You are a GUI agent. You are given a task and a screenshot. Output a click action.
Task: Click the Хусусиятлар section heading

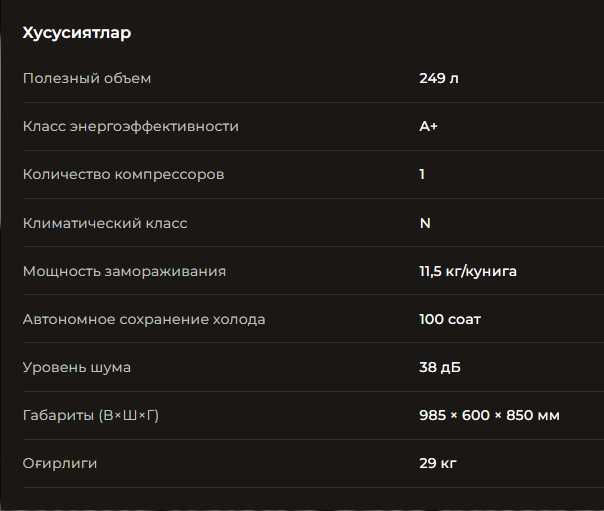77,33
